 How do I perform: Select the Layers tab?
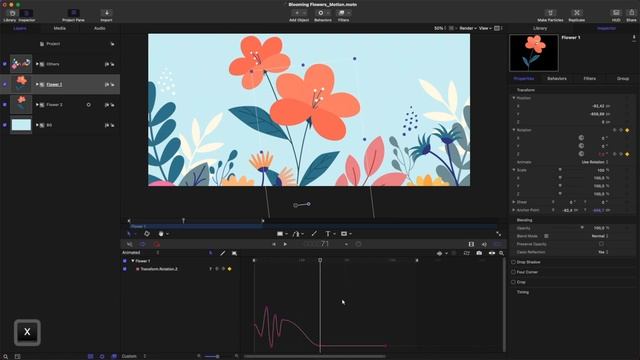pos(20,28)
